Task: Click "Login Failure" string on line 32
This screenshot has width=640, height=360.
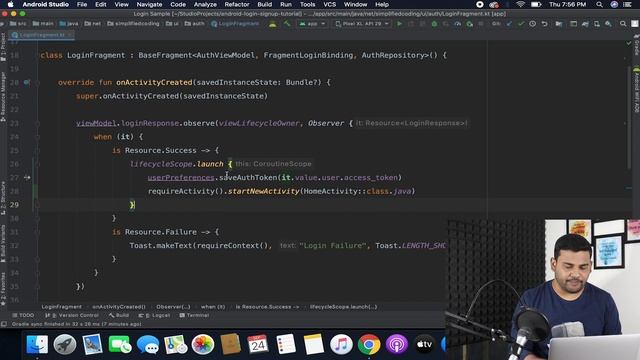Action: (x=333, y=246)
